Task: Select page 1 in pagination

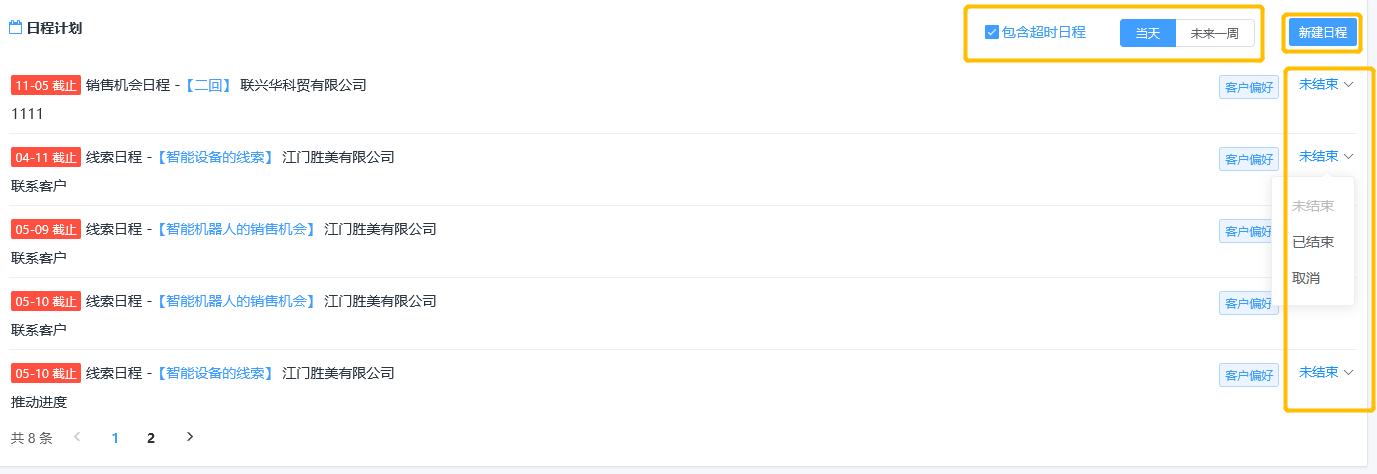Action: click(x=115, y=438)
